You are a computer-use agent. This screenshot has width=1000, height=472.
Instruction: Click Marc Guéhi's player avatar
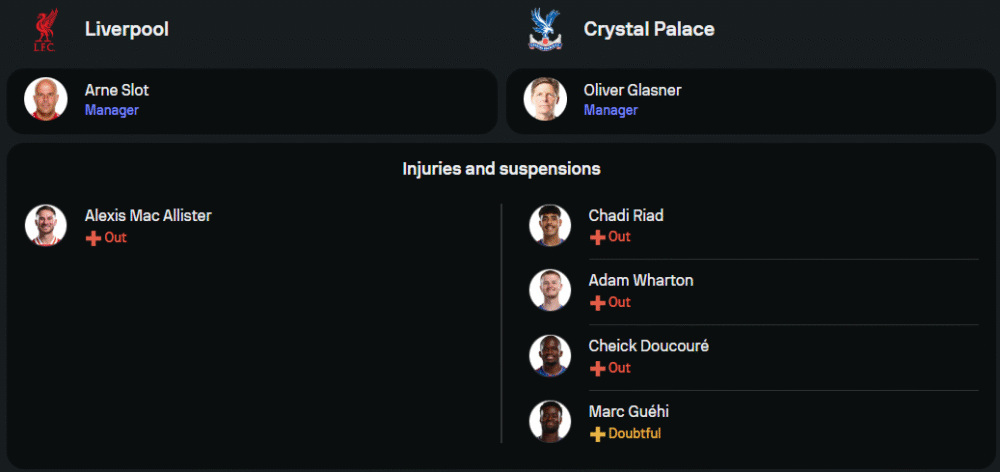coord(549,421)
